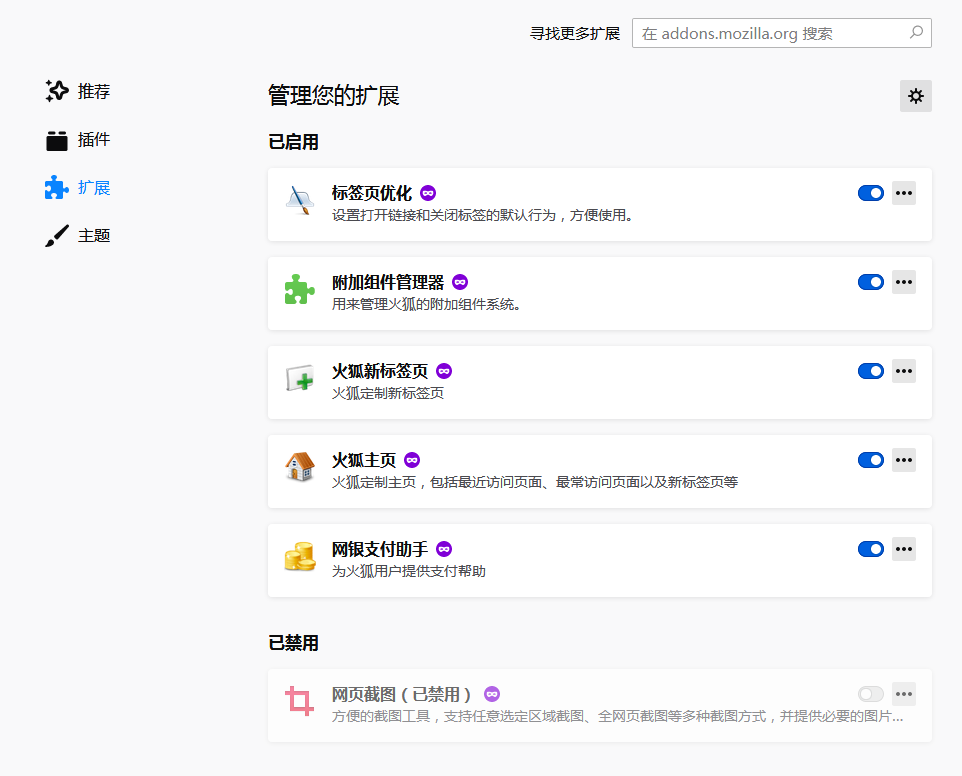Viewport: 962px width, 776px height.
Task: Open more options for 火狐新标签页
Action: pyautogui.click(x=904, y=371)
